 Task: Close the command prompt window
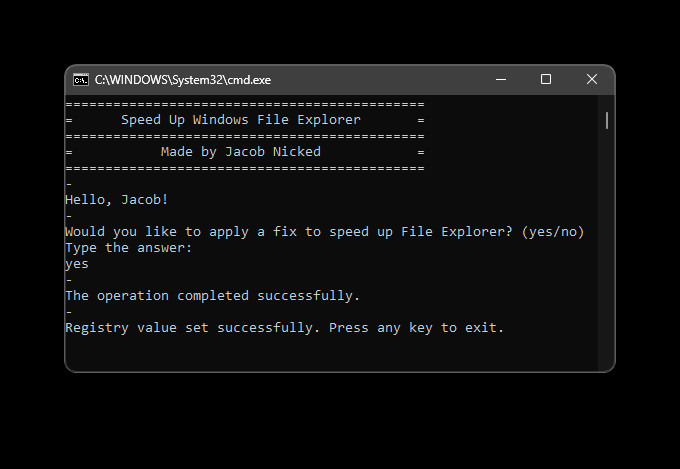pyautogui.click(x=592, y=80)
